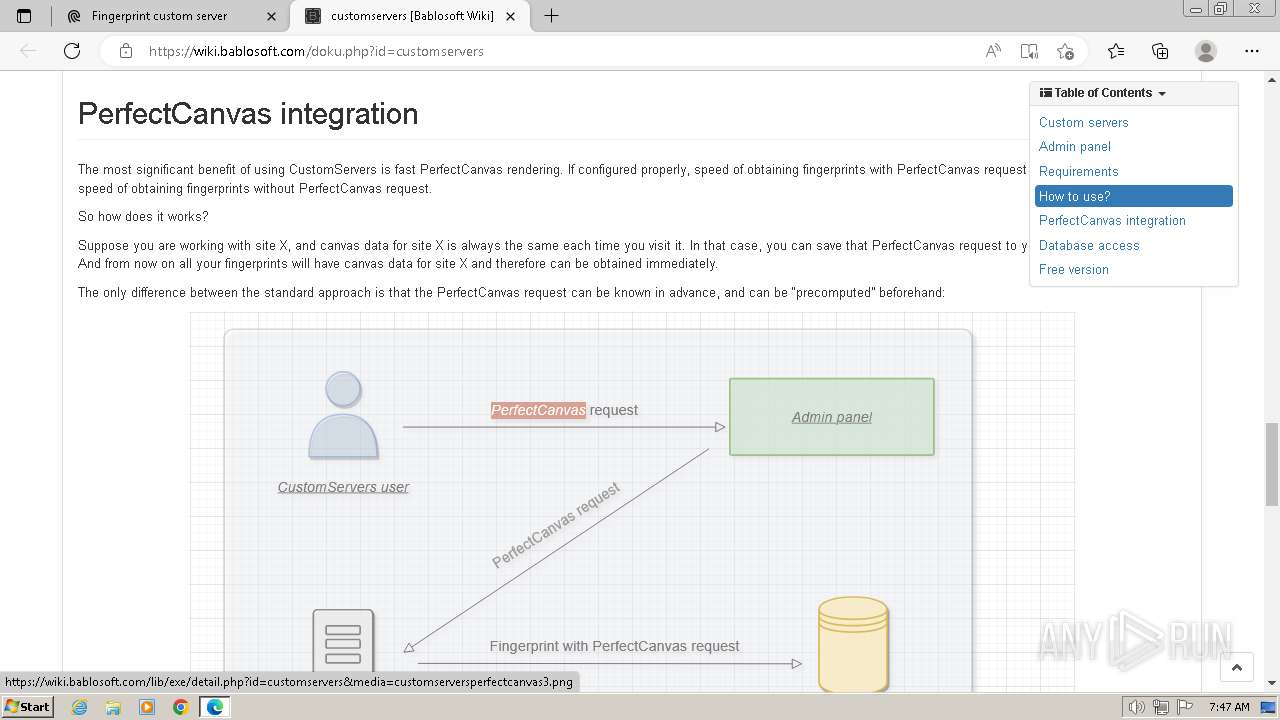Close the Fingerprint custom server tab
1280x720 pixels.
pyautogui.click(x=272, y=16)
